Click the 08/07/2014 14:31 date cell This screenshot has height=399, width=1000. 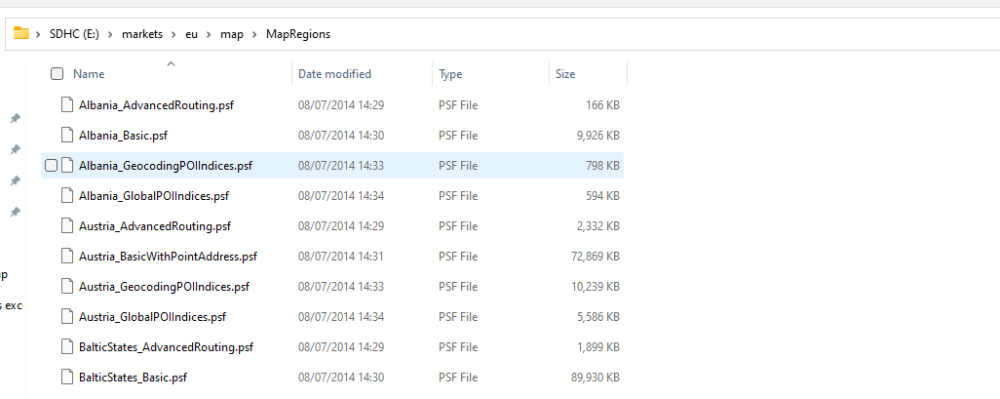click(x=341, y=256)
